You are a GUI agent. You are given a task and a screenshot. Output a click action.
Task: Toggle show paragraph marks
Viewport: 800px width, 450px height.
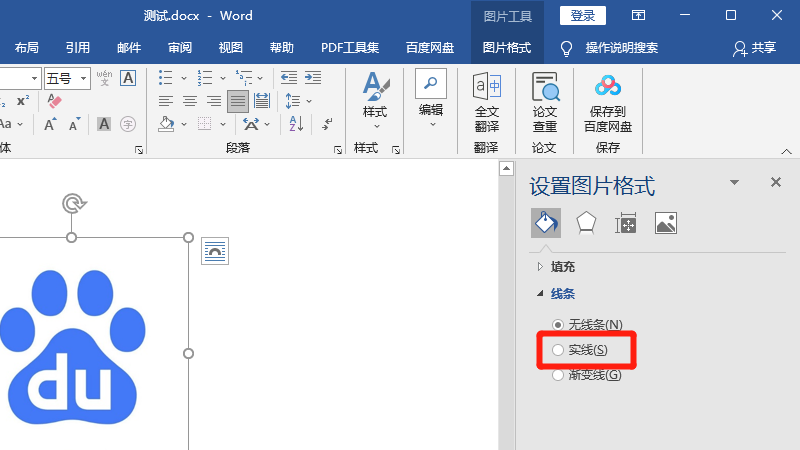point(327,124)
